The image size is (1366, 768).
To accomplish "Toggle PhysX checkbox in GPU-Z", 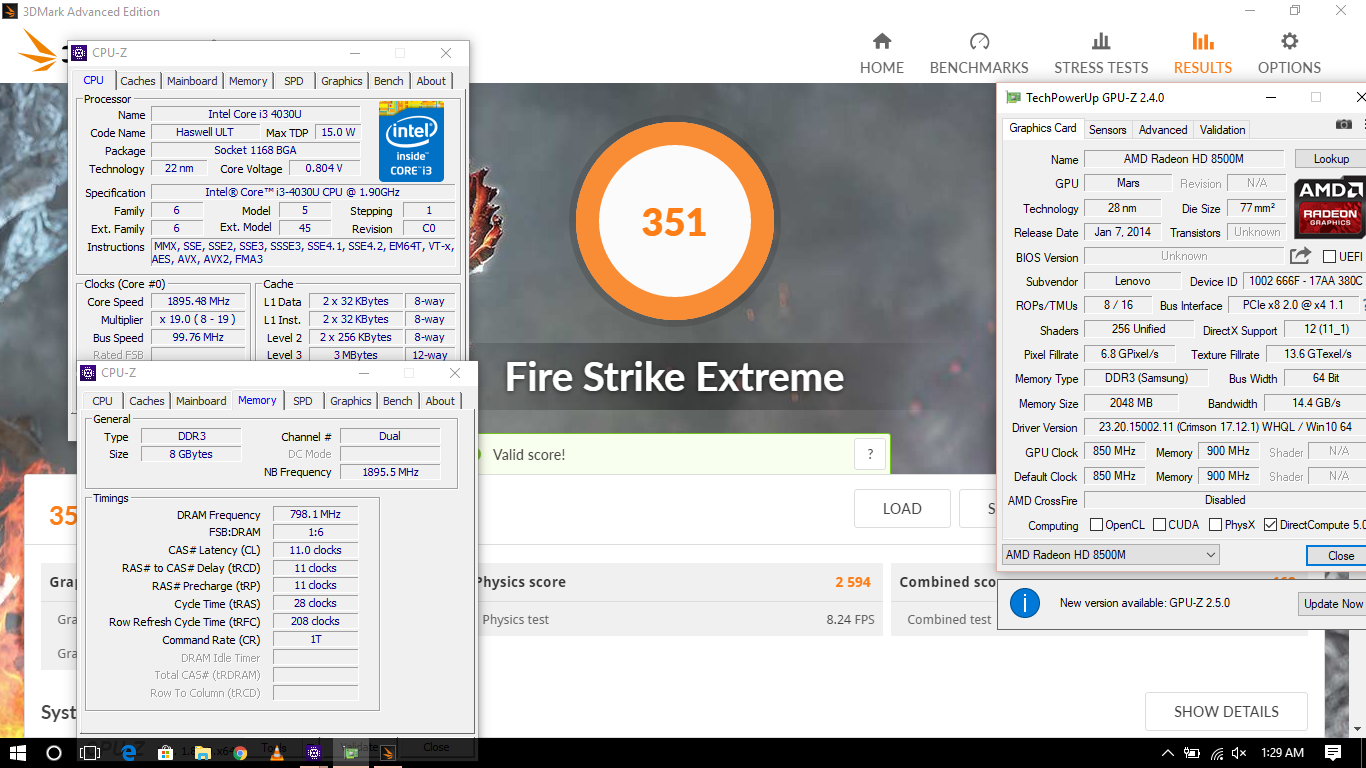I will pyautogui.click(x=1216, y=525).
